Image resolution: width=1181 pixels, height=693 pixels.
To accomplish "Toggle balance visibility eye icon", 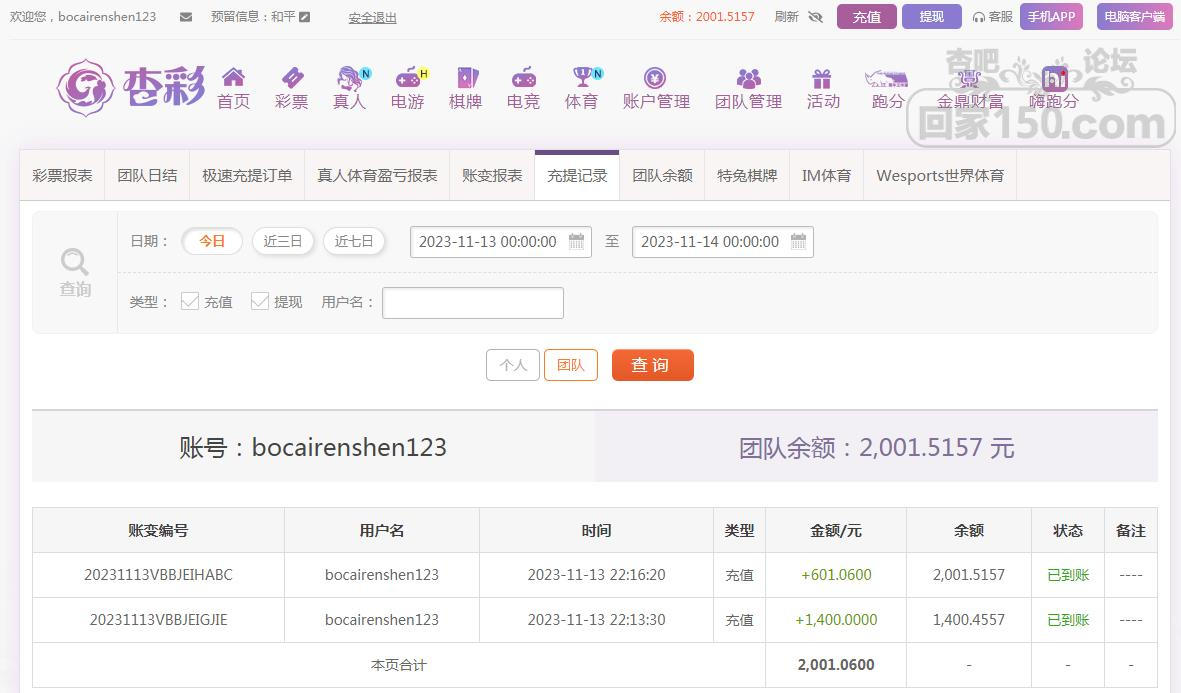I will [815, 17].
